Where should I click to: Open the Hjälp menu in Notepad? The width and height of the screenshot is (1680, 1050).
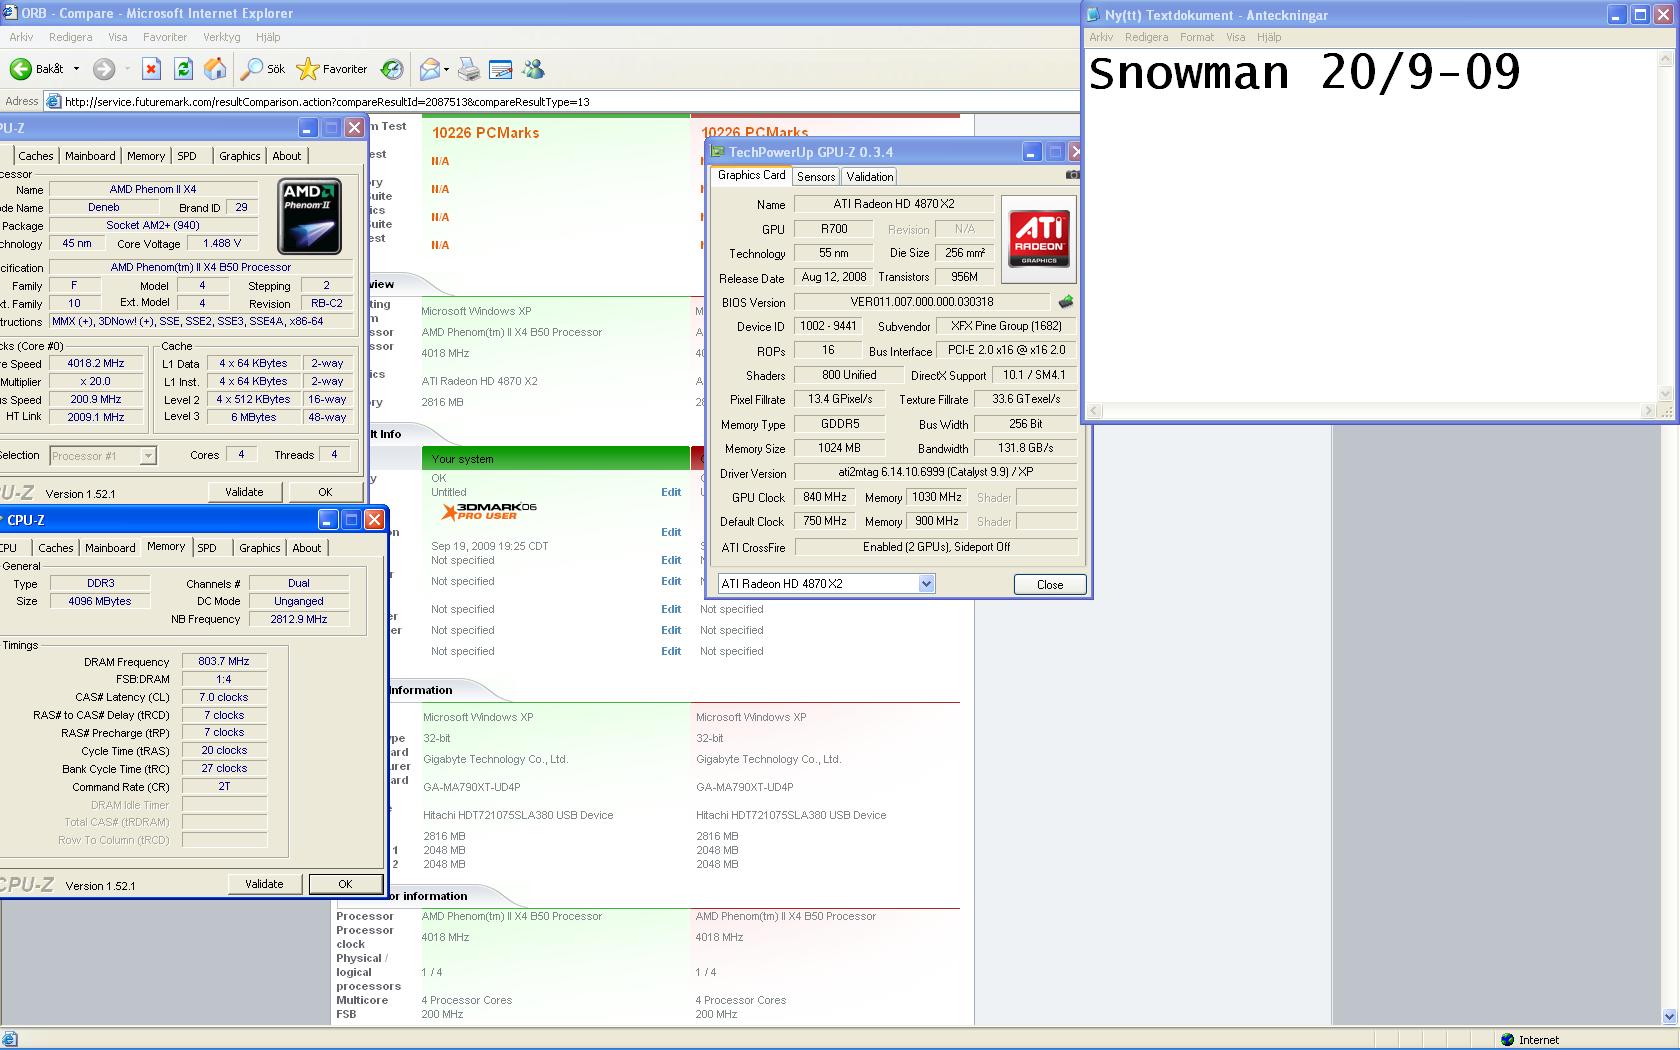1268,37
